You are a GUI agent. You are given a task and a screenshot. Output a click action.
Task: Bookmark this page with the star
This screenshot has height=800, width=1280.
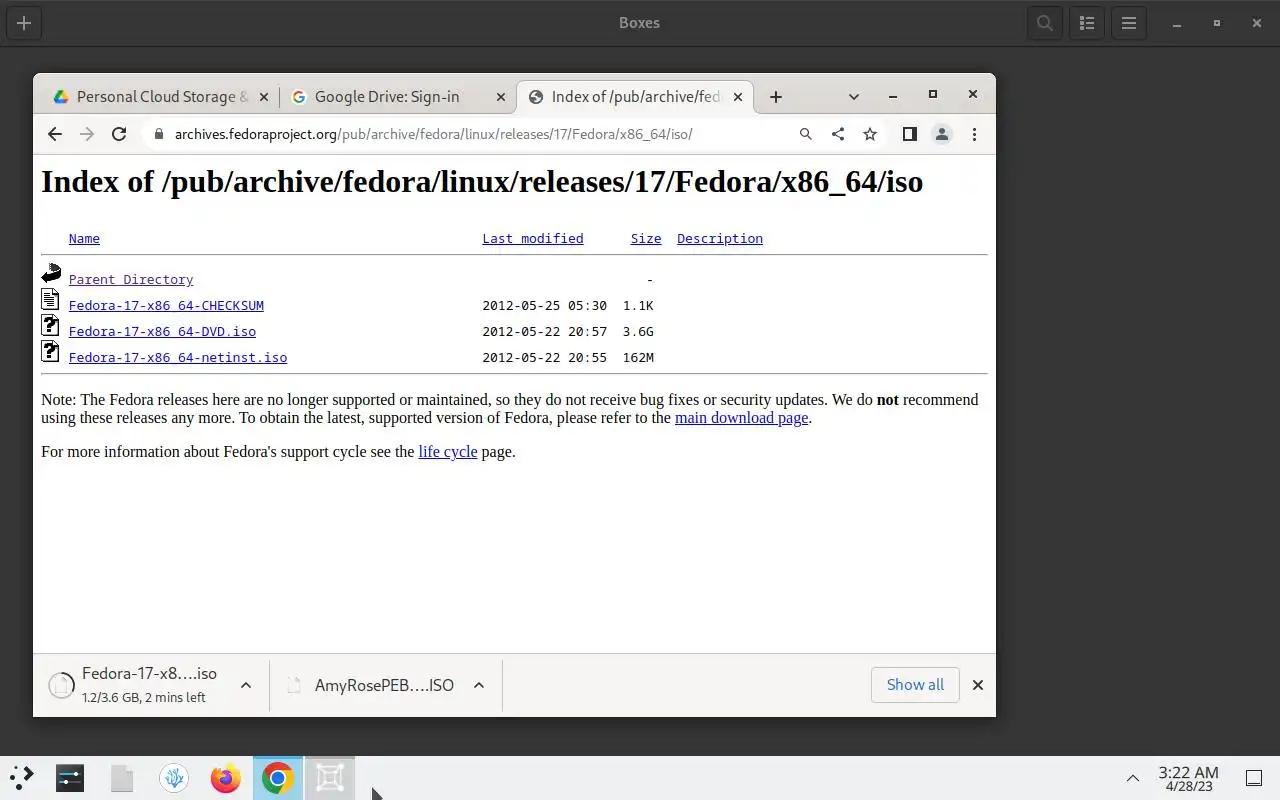pos(870,134)
